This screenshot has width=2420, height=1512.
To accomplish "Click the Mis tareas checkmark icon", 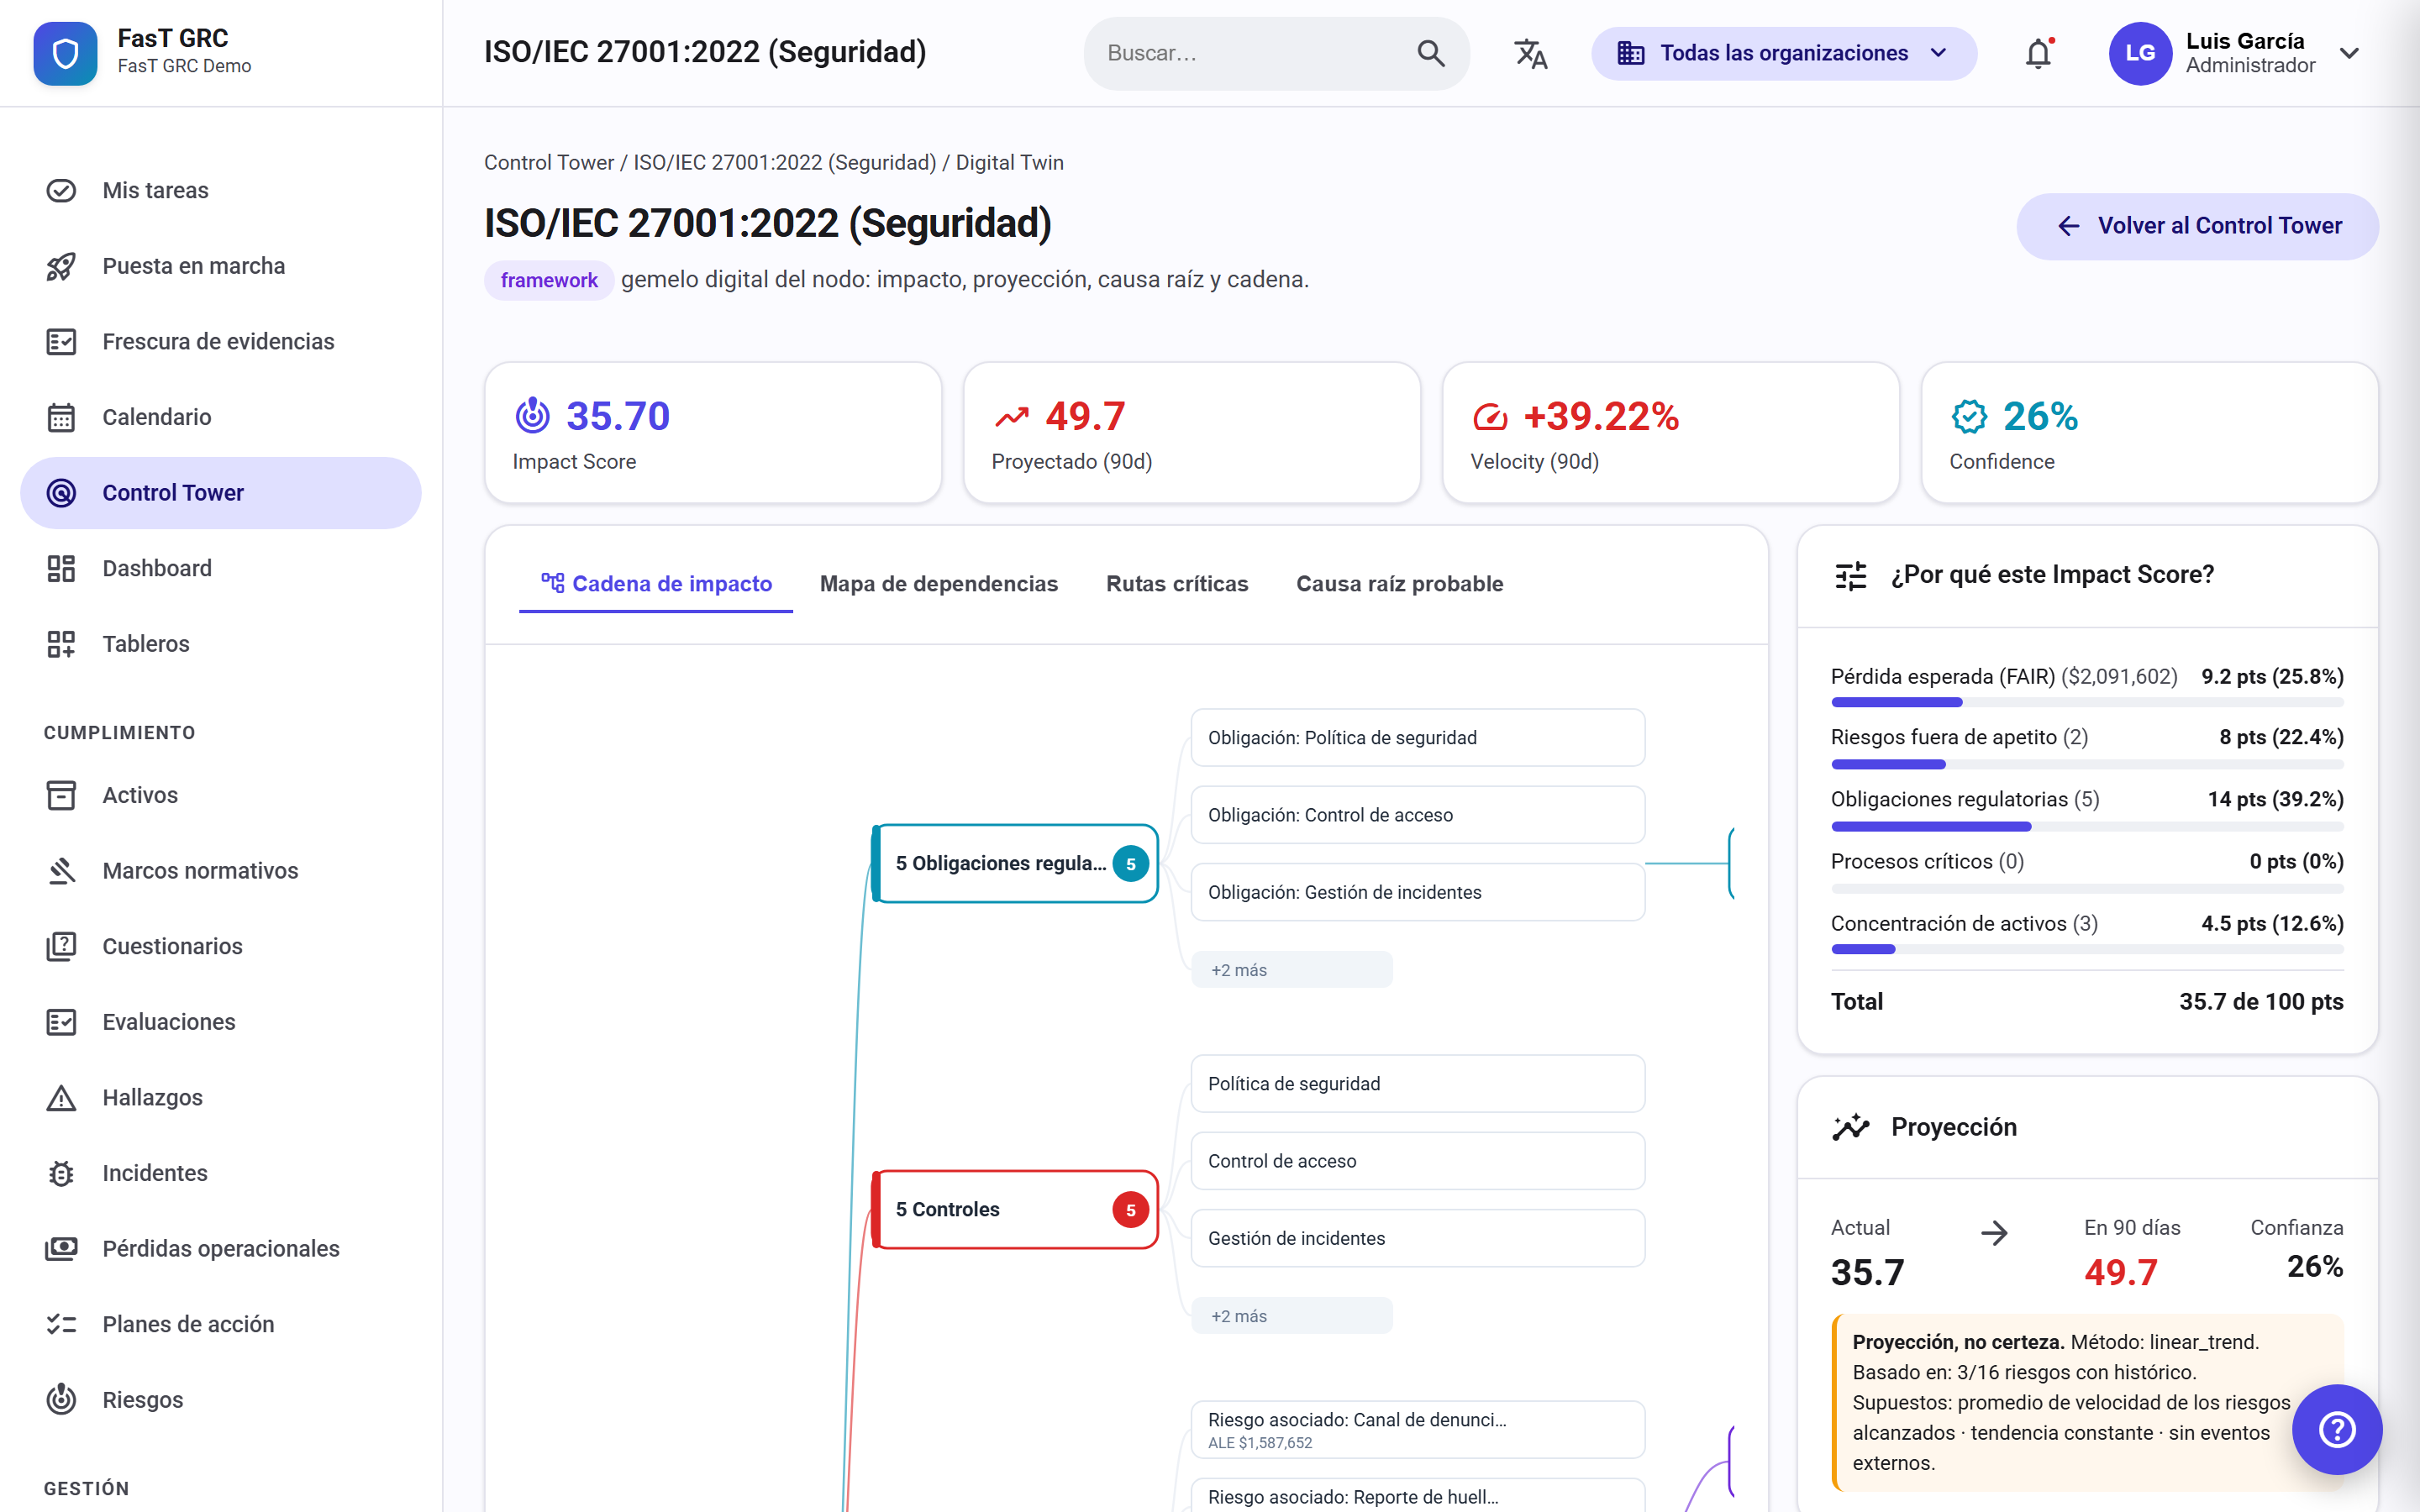I will pyautogui.click(x=61, y=190).
